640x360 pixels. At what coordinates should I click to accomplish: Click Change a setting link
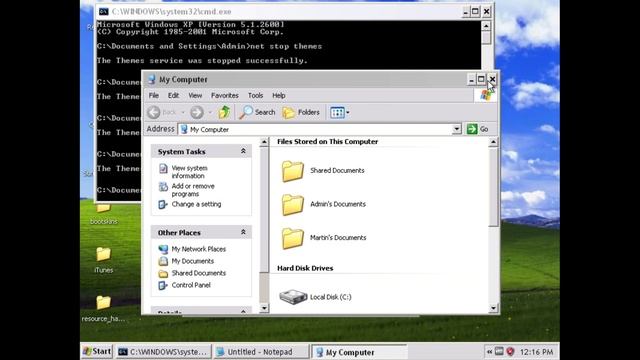click(x=196, y=204)
